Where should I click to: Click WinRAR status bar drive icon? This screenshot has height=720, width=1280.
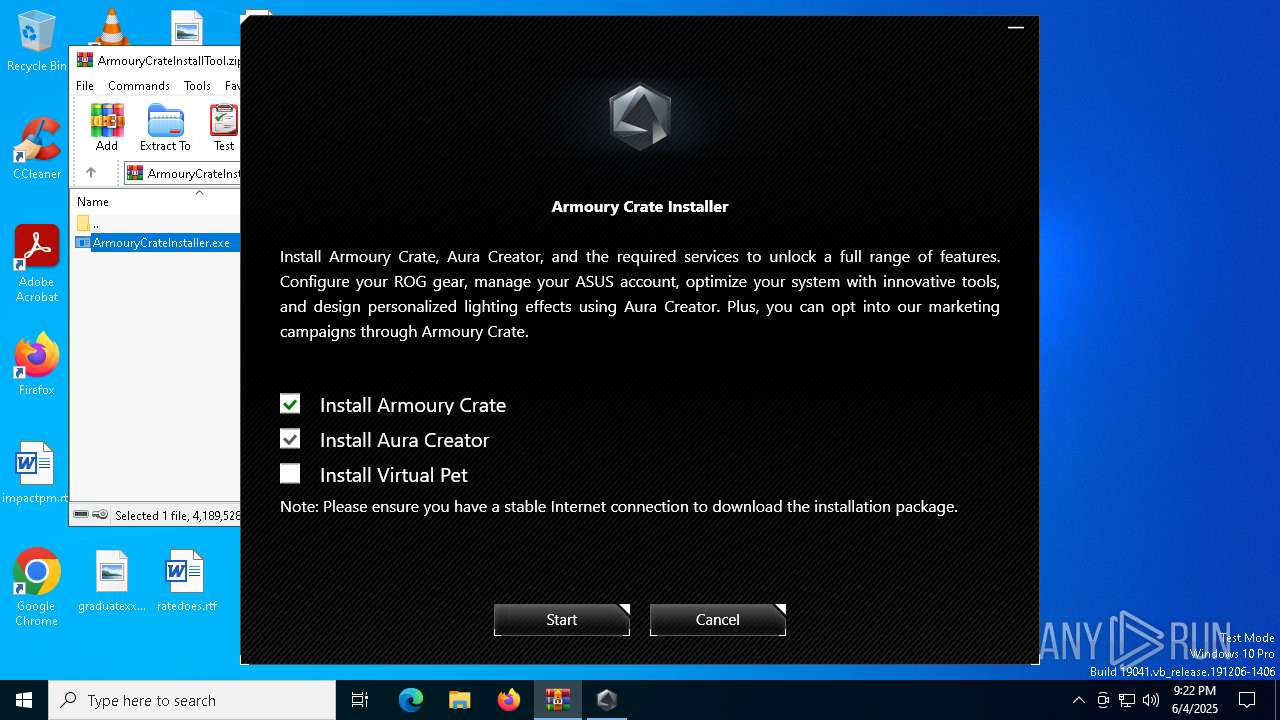point(83,515)
